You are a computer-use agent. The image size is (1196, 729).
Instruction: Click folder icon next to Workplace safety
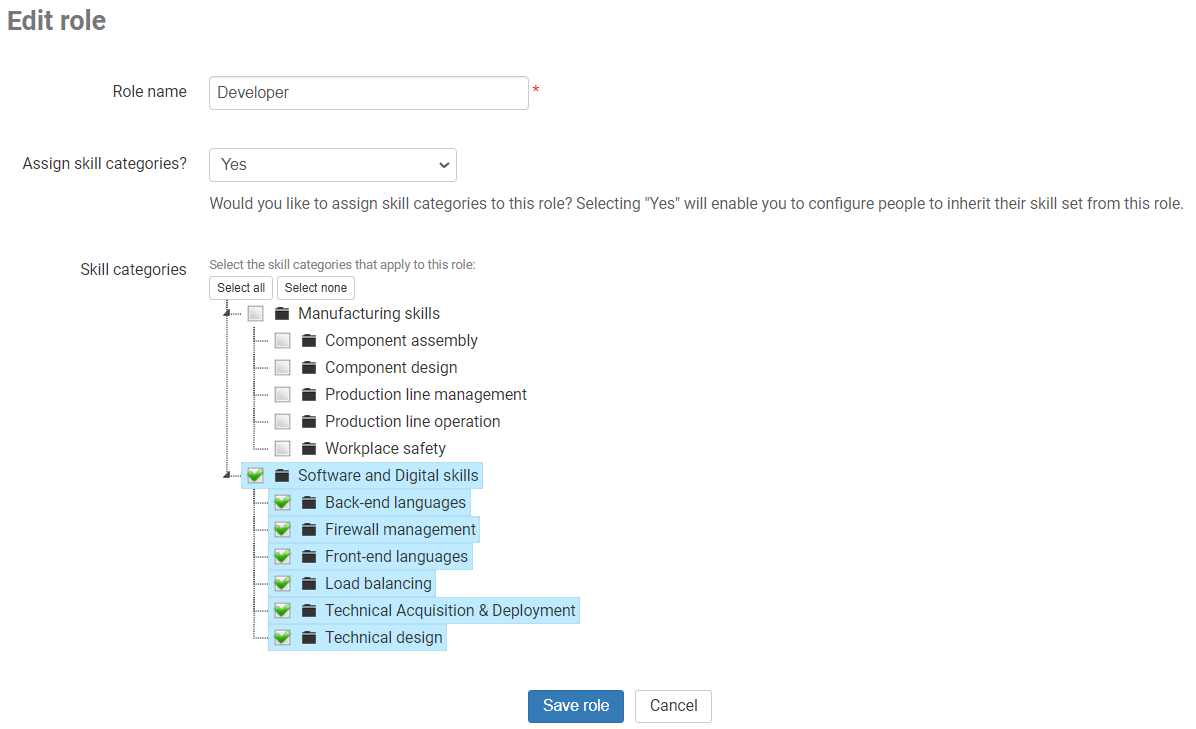[309, 449]
